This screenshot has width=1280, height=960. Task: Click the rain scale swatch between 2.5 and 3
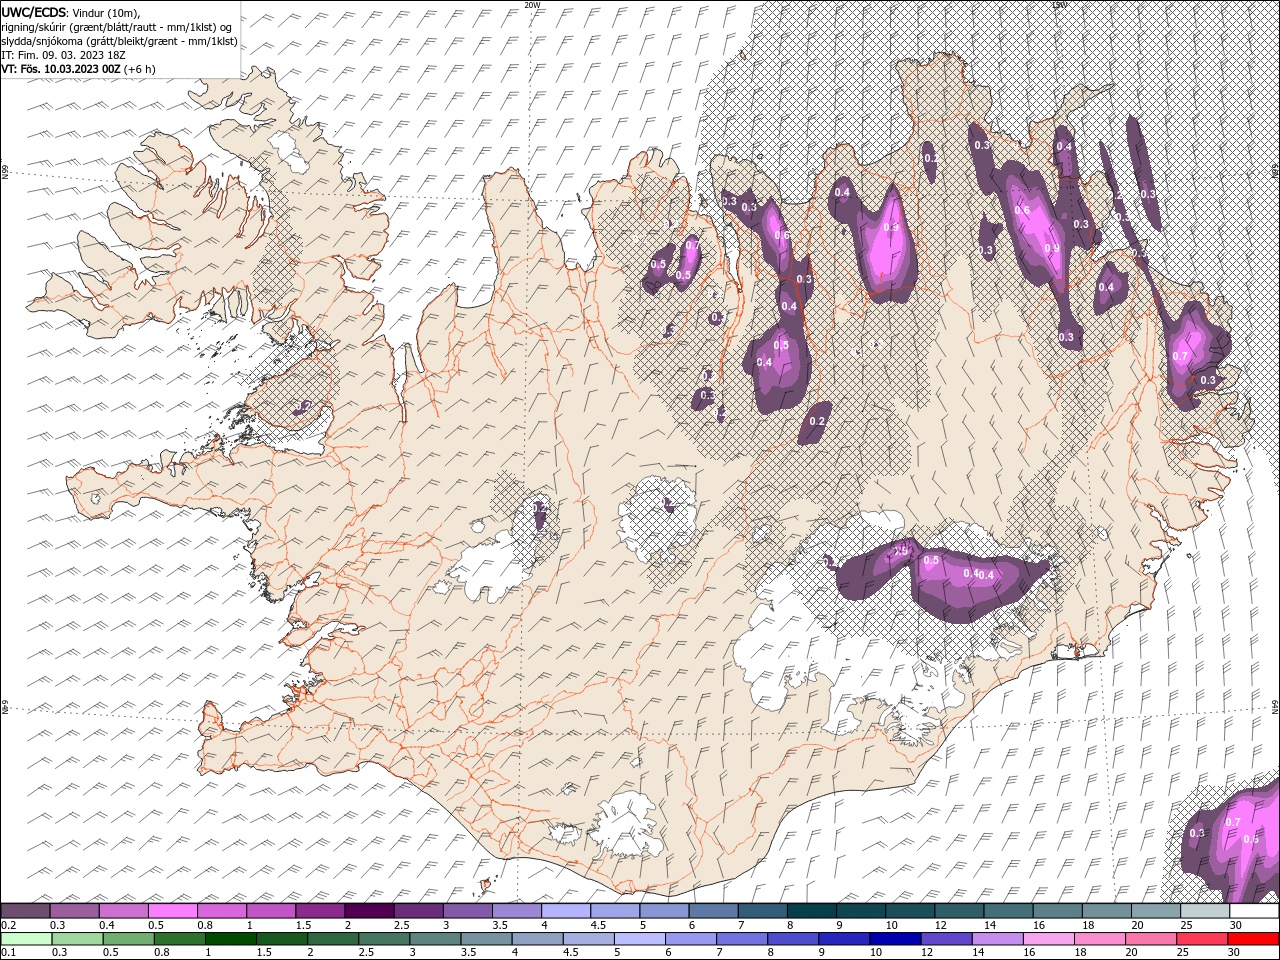383,939
